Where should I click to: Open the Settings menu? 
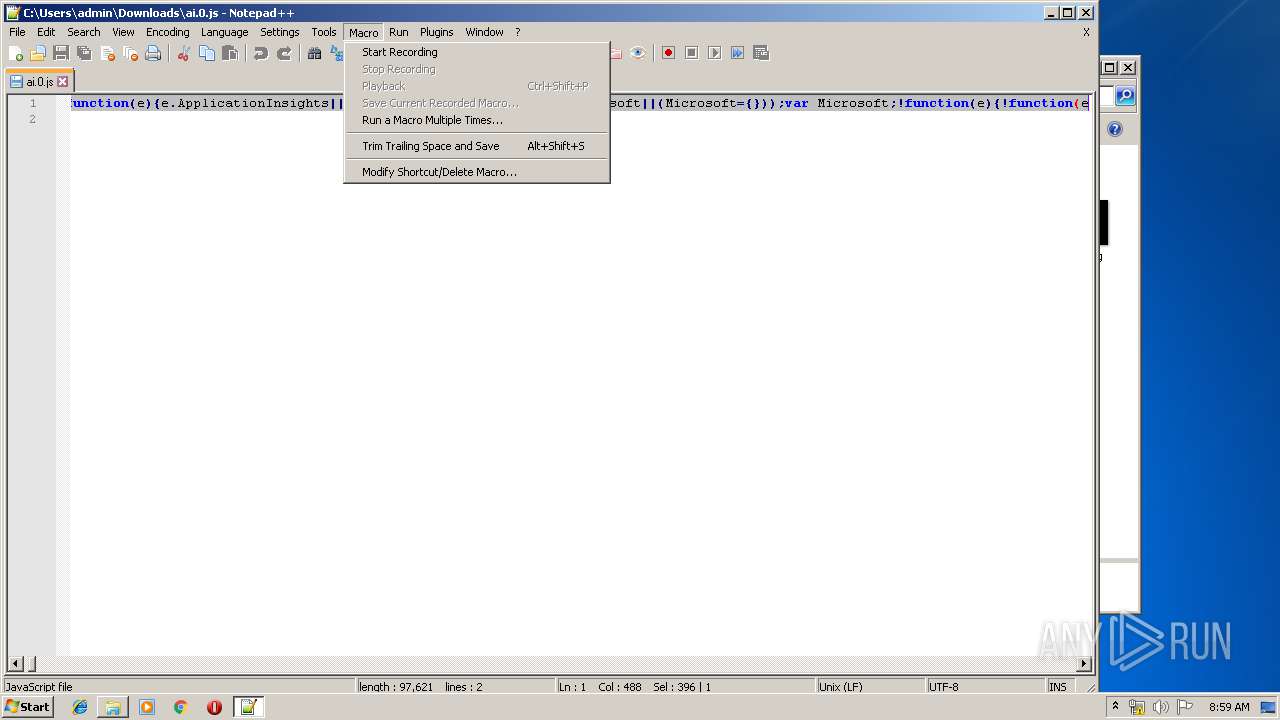[280, 32]
